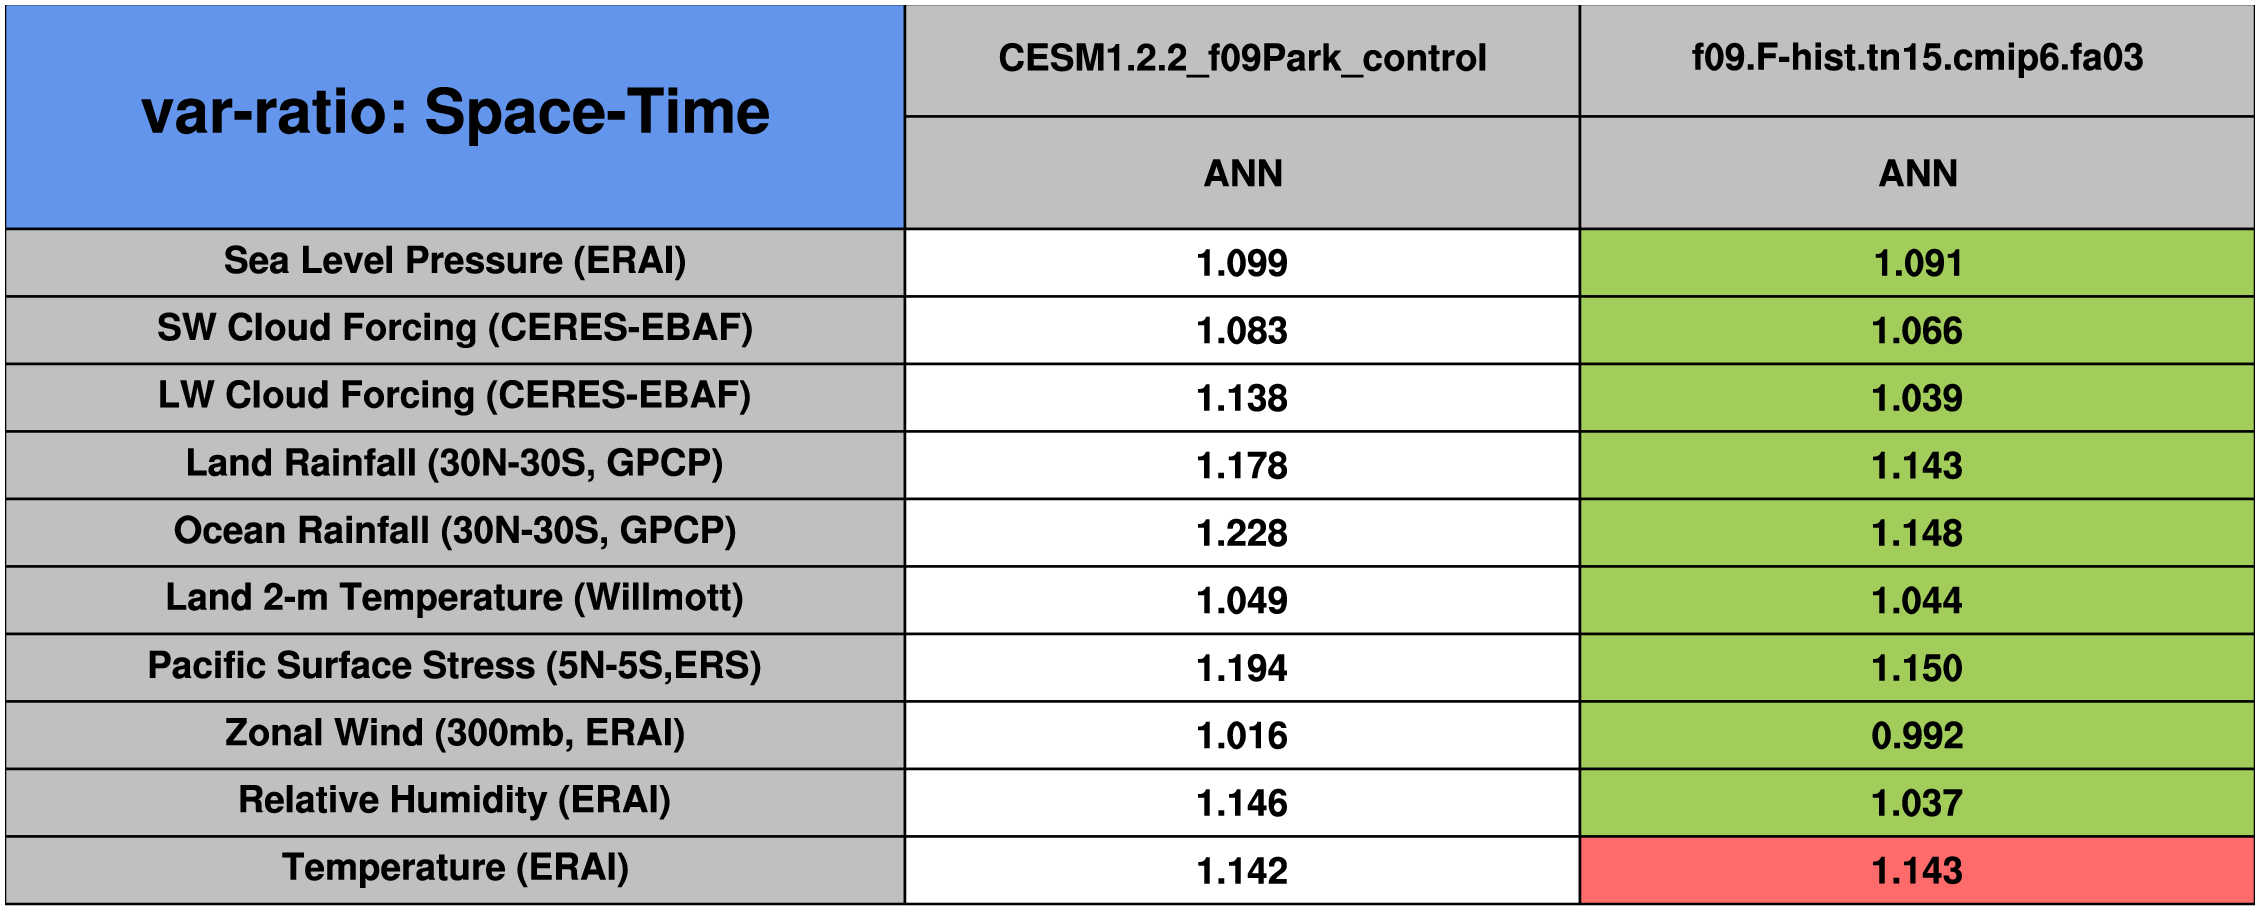Click the Relative Humidity (ERAI) row label

[x=455, y=801]
